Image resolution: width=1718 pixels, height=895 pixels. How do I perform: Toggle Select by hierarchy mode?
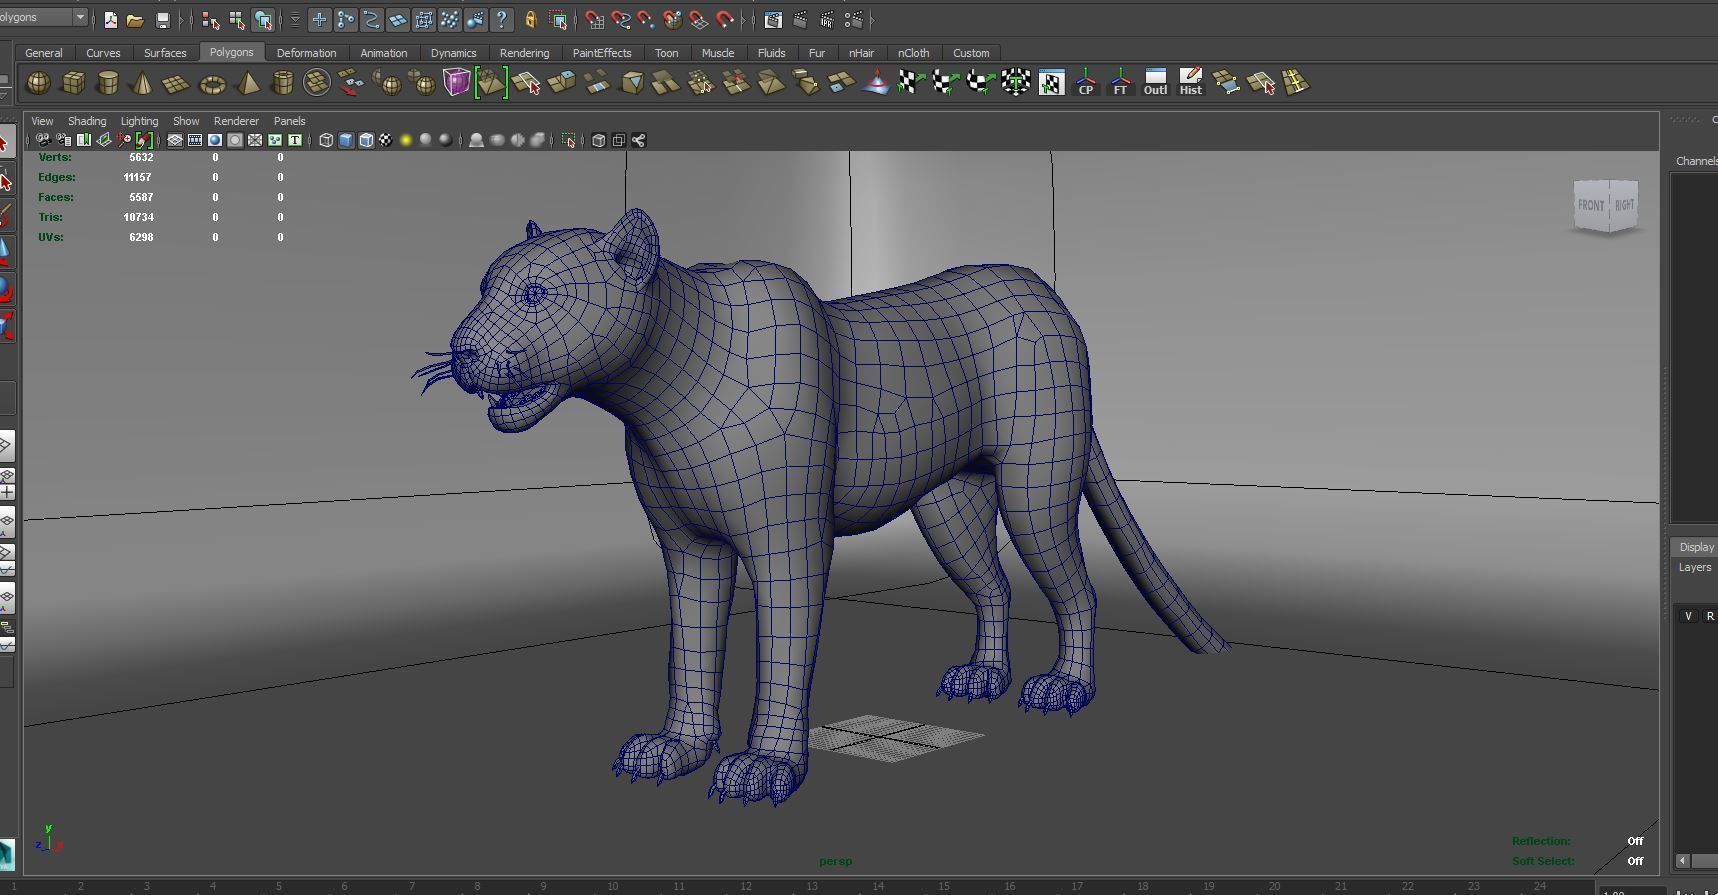coord(210,19)
